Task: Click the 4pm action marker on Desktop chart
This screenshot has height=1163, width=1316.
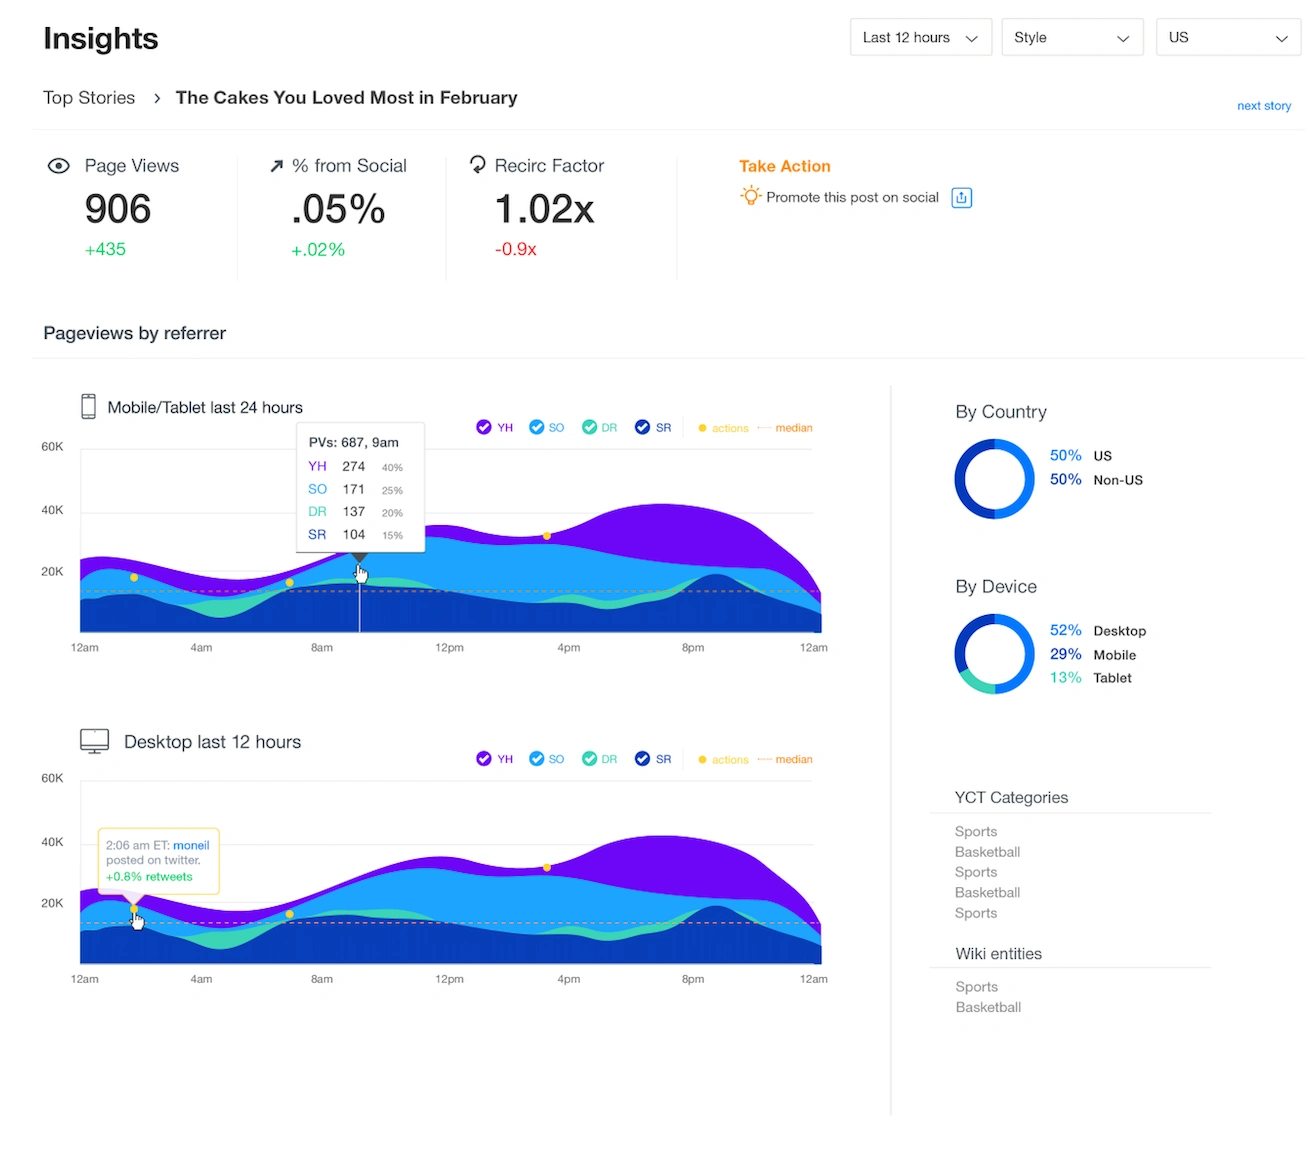Action: 547,868
